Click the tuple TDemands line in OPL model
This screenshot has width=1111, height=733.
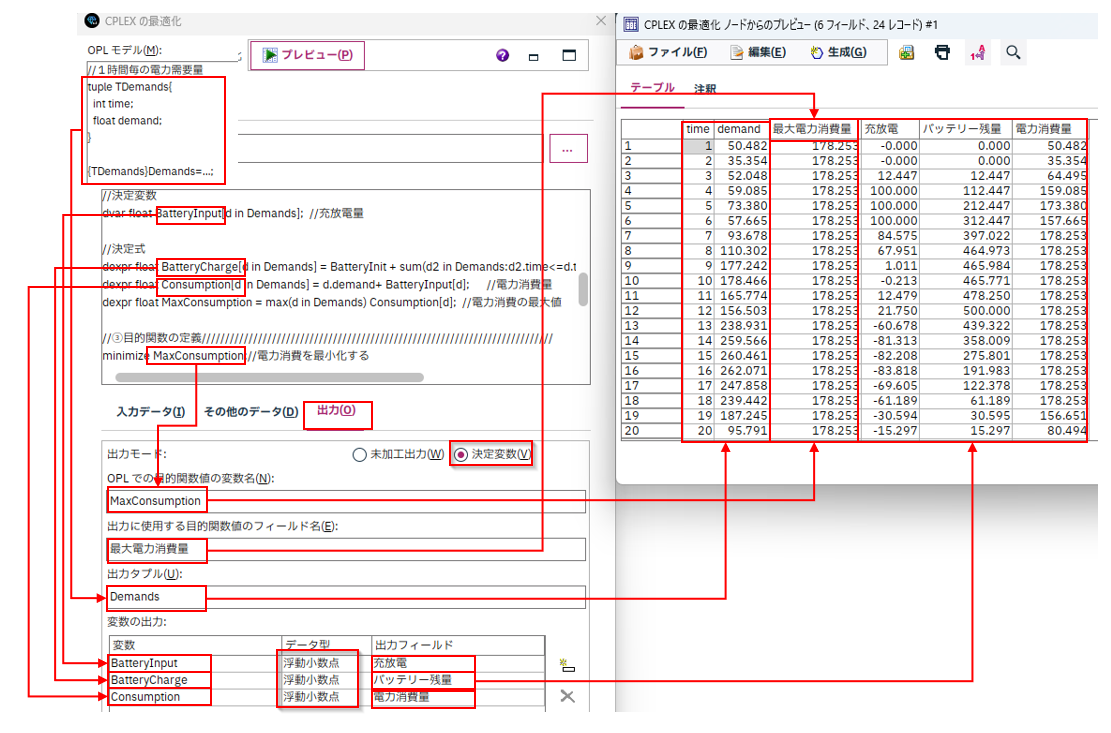(130, 86)
